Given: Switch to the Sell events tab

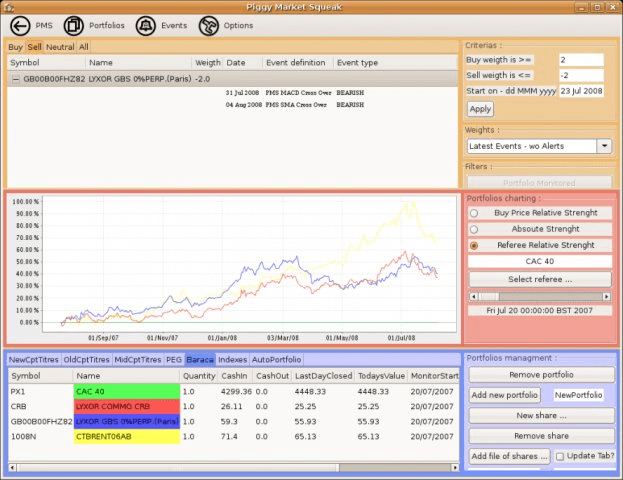Looking at the screenshot, I should 35,47.
